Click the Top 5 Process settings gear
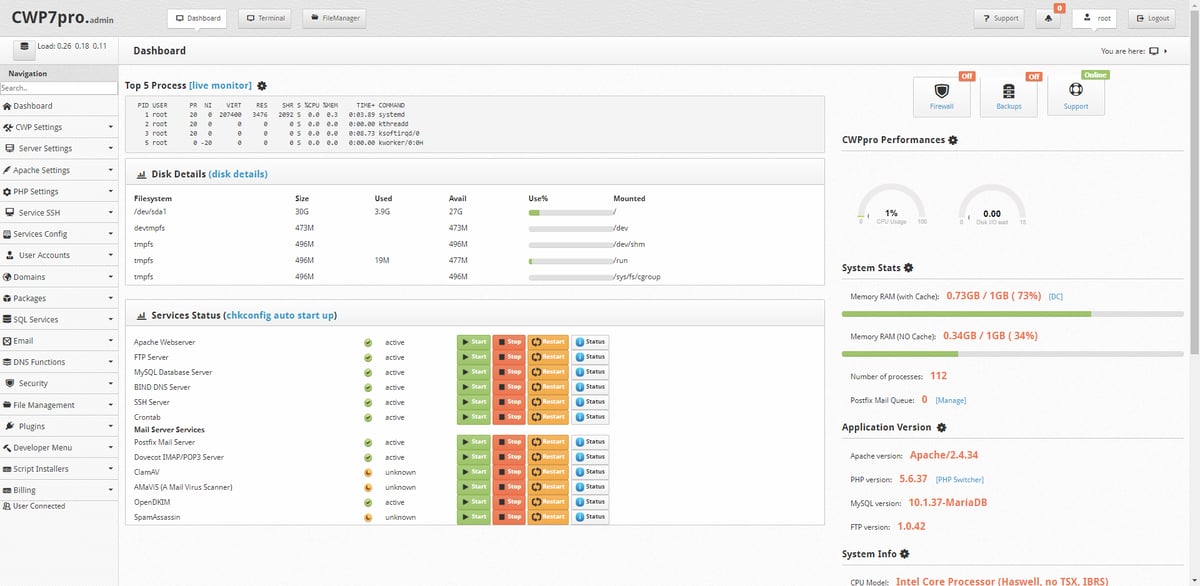Image resolution: width=1200 pixels, height=586 pixels. point(262,85)
